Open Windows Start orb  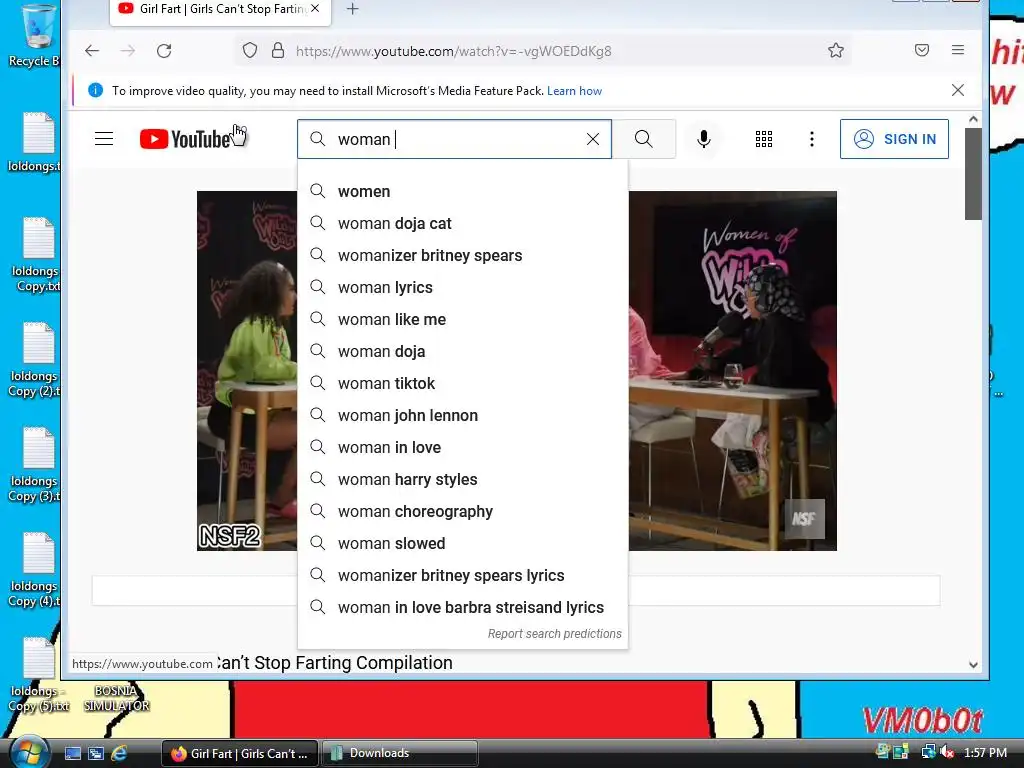(29, 752)
